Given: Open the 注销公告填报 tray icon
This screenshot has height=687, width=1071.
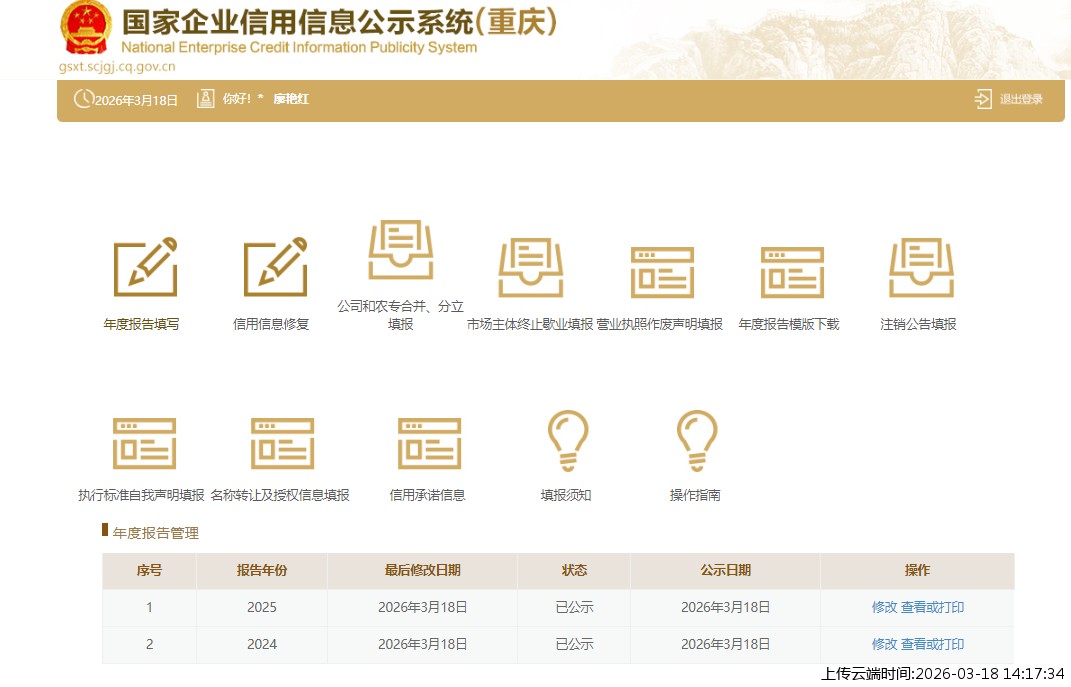Looking at the screenshot, I should click(920, 268).
